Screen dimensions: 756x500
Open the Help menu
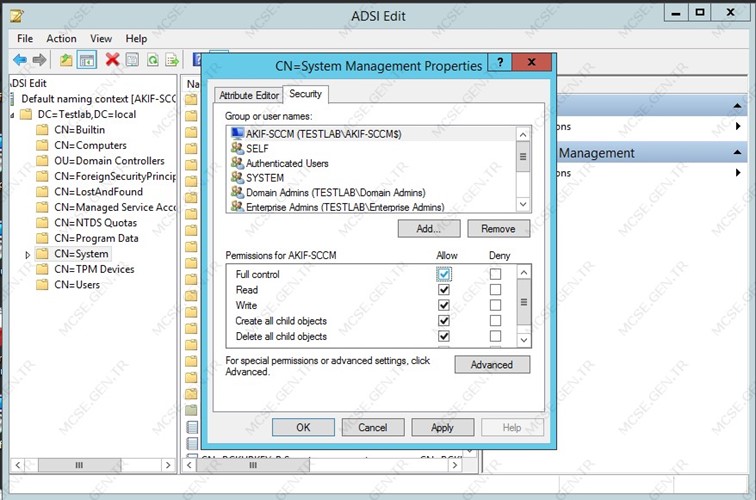(x=136, y=39)
